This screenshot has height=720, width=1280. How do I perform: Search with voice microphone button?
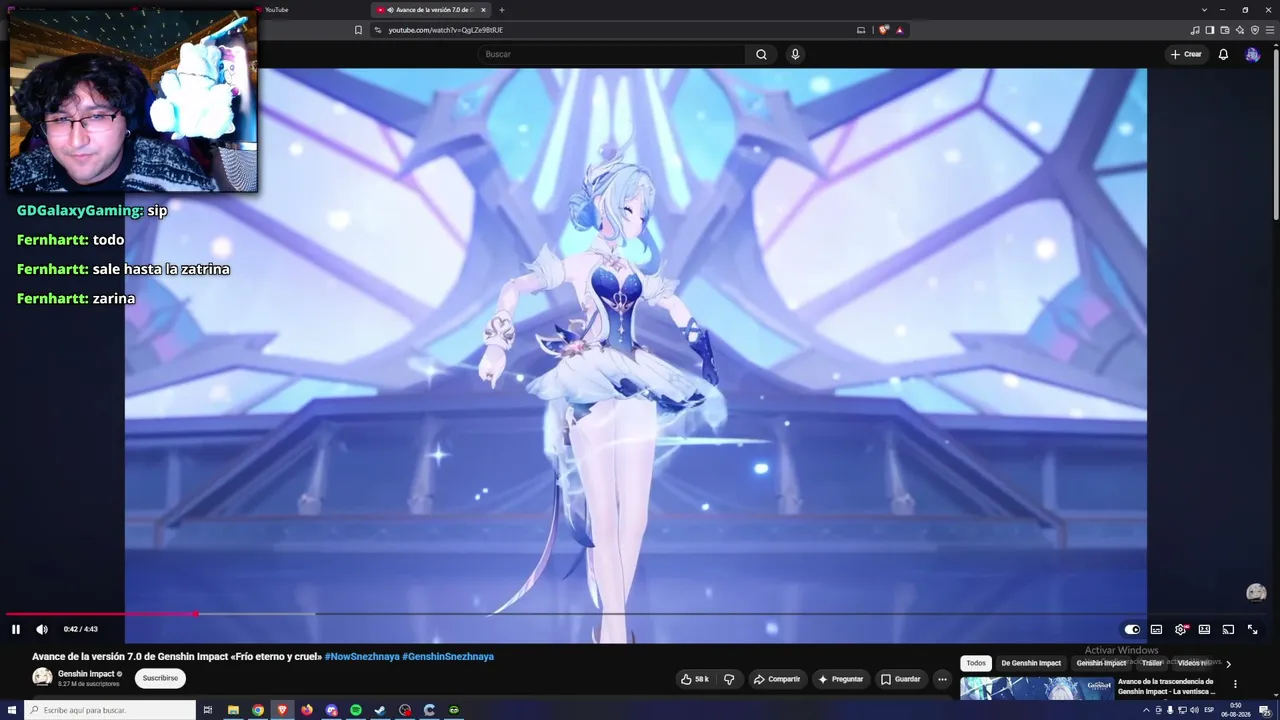[x=795, y=54]
